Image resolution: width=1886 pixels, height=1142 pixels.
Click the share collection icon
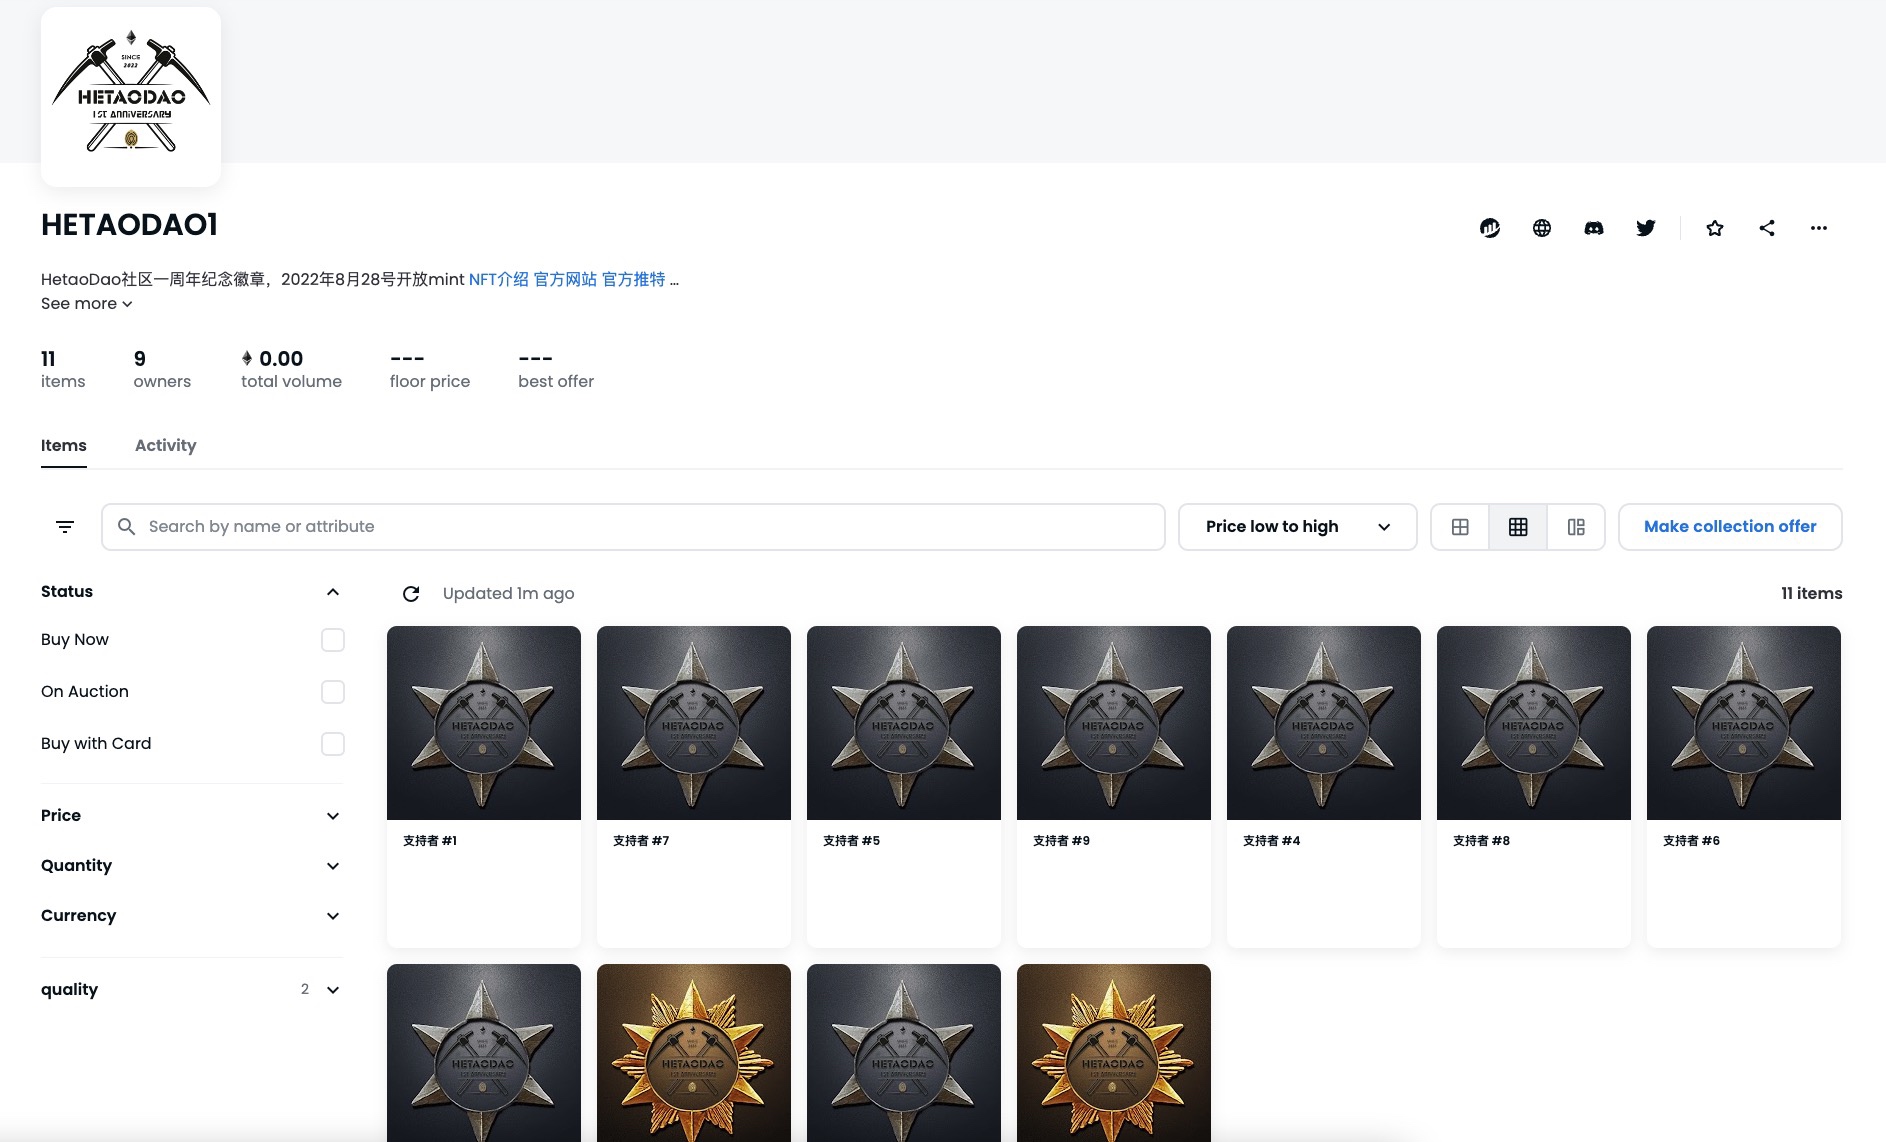[x=1767, y=228]
